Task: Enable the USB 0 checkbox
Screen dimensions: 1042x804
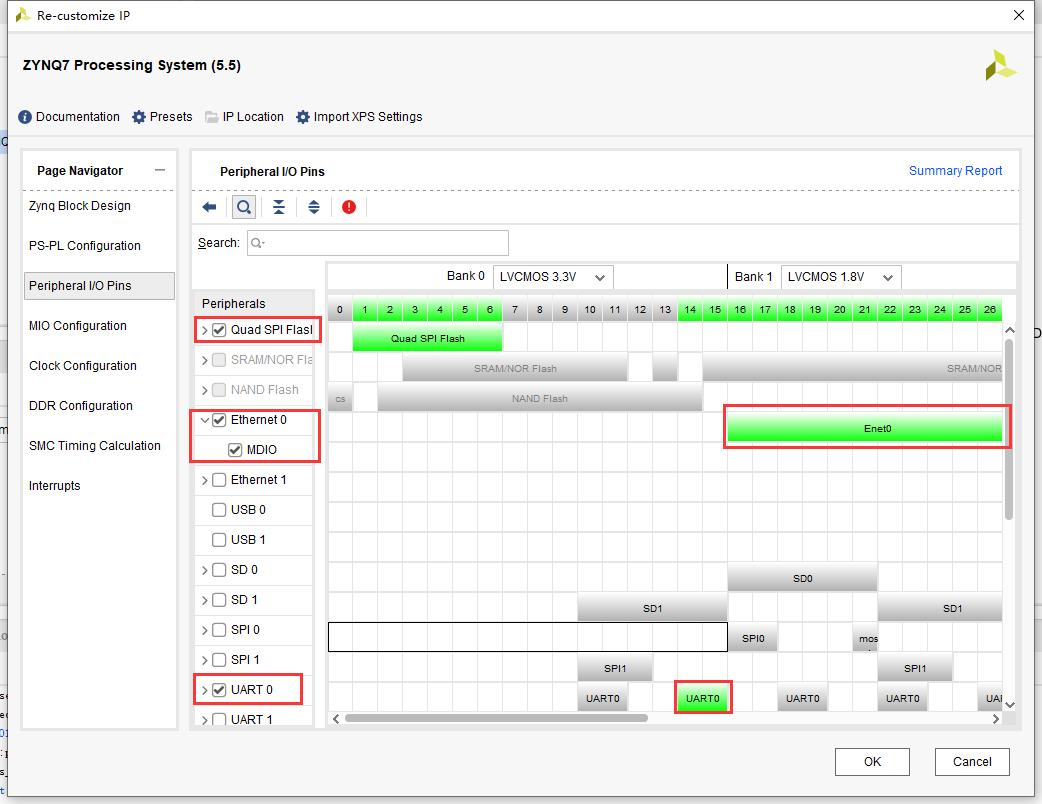Action: [219, 510]
